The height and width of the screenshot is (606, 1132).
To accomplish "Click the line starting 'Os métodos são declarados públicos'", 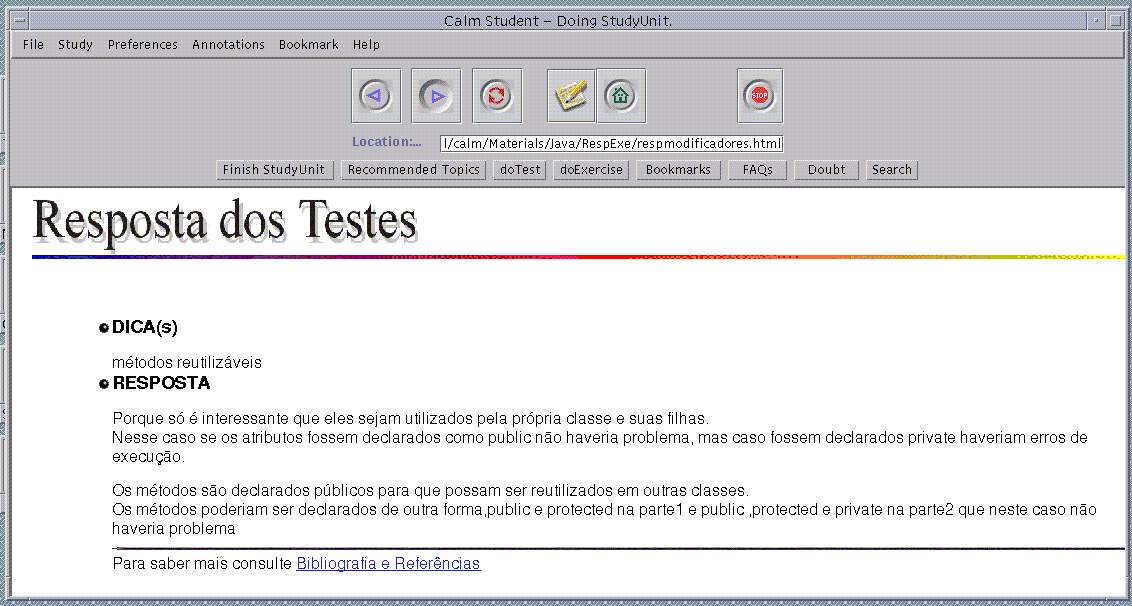I will [432, 491].
